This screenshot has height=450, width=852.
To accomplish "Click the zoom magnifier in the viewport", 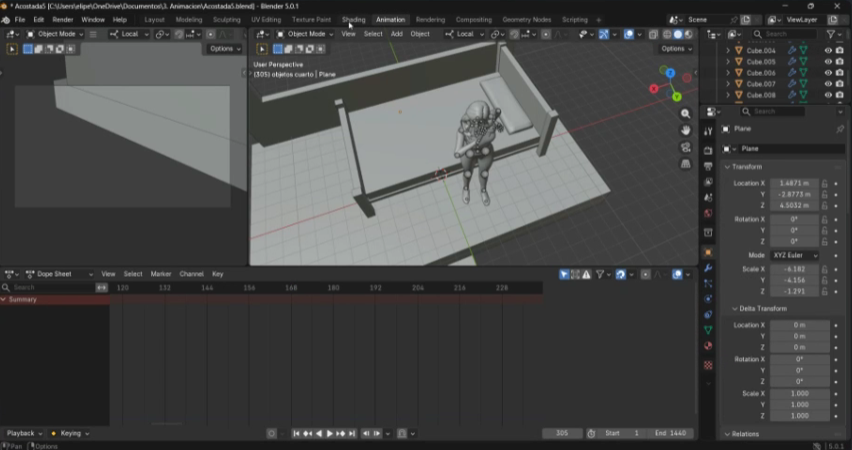I will 686,114.
